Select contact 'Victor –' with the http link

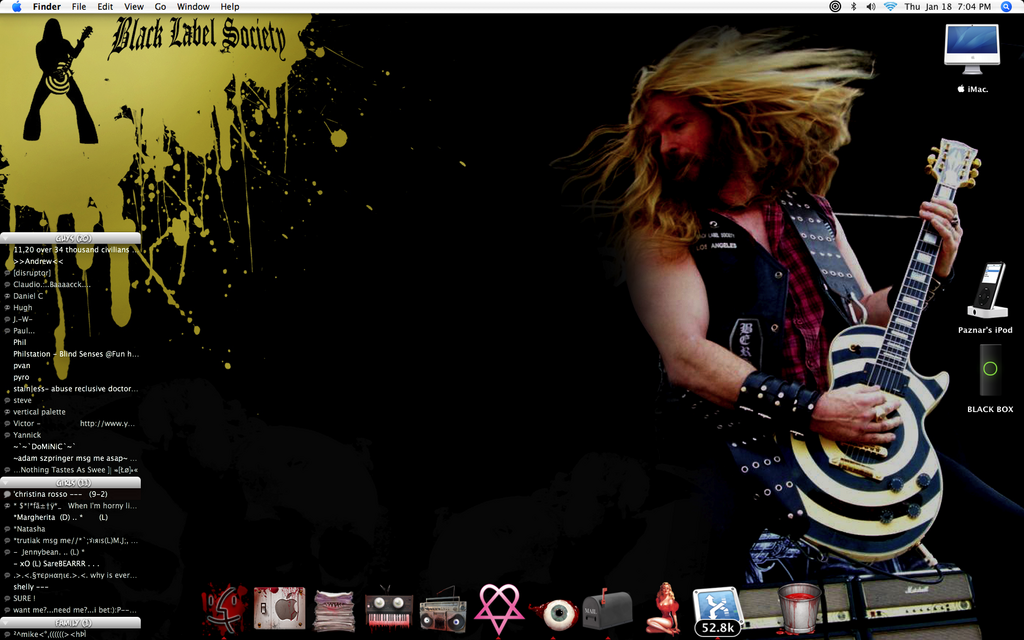[x=71, y=423]
